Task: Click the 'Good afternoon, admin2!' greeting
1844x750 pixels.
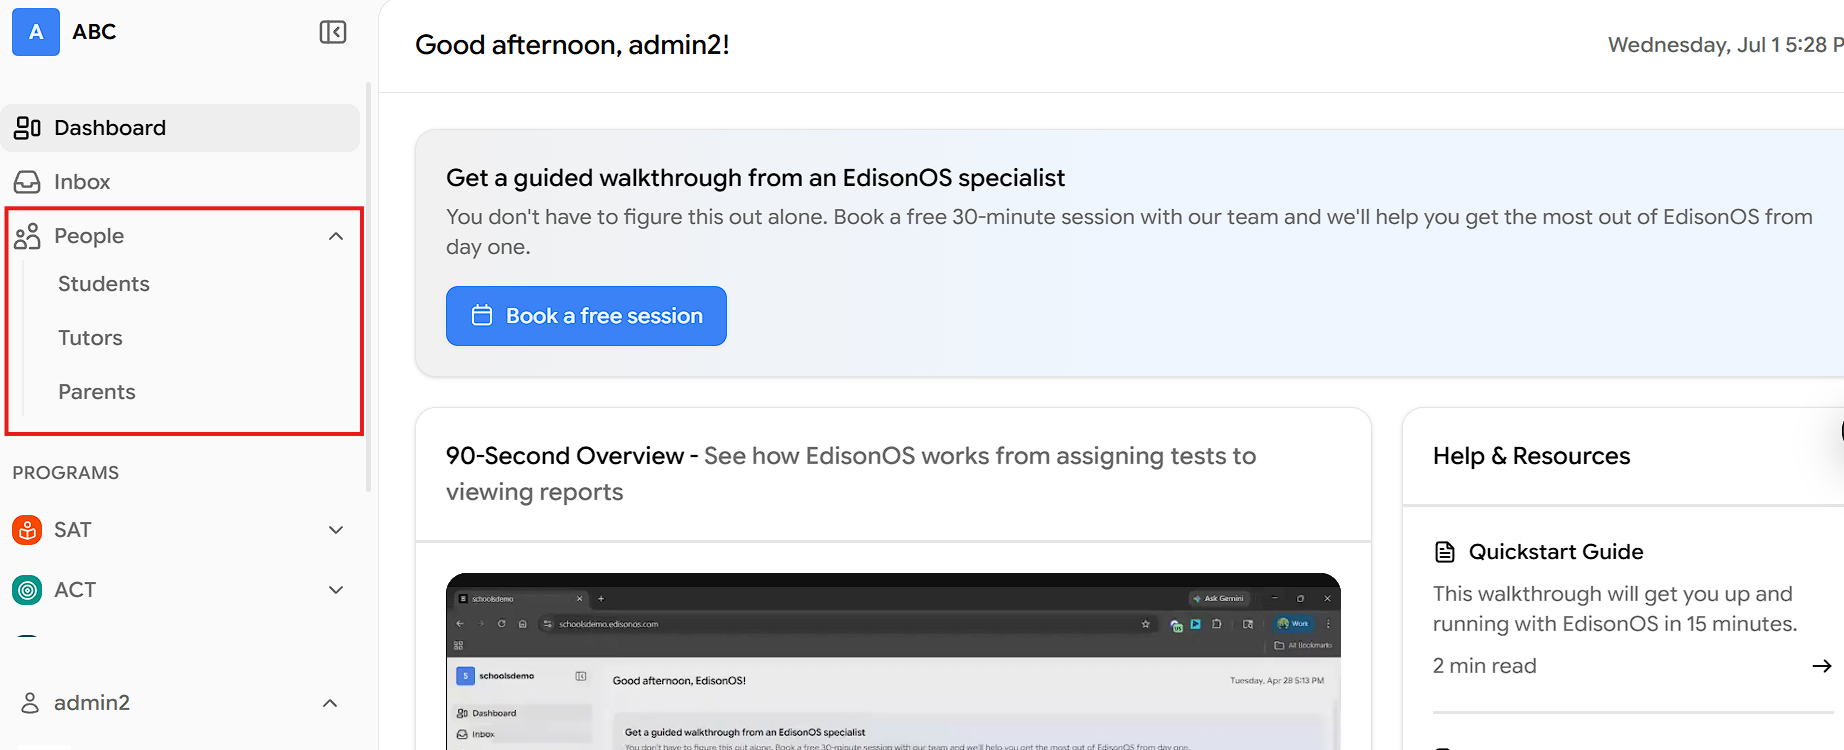Action: (572, 45)
